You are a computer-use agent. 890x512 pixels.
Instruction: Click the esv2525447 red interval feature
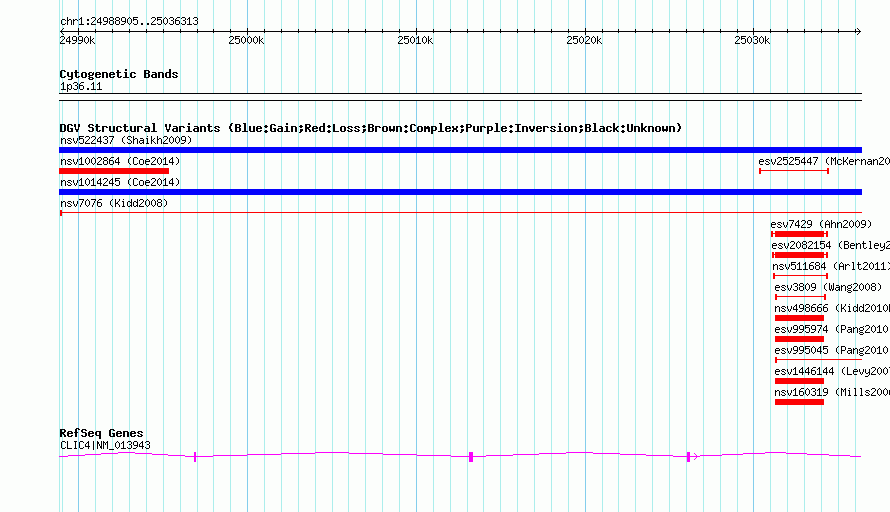794,171
